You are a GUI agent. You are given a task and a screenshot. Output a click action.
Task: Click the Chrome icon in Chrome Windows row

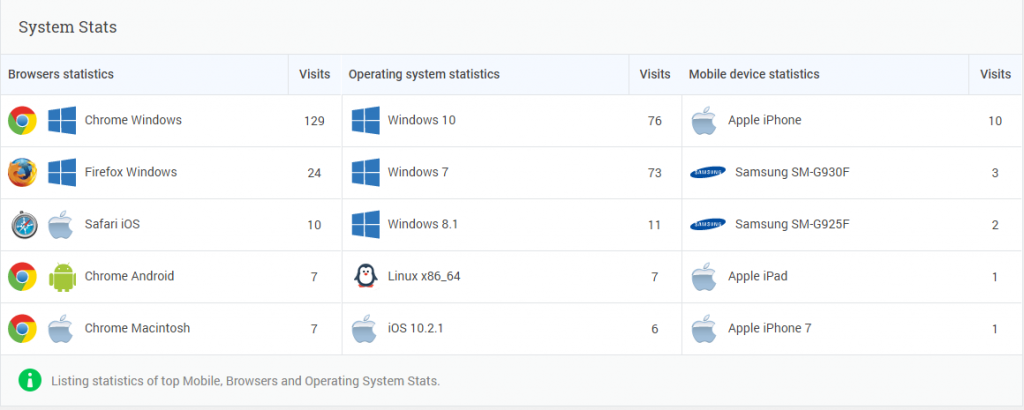[x=22, y=120]
